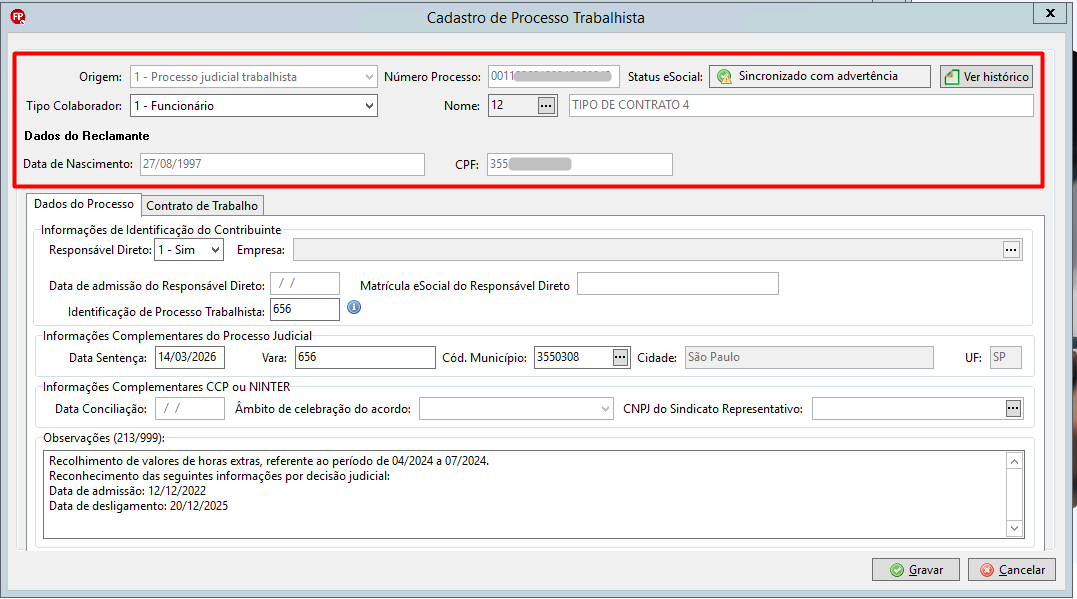This screenshot has height=599, width=1077.
Task: Click the Data Conciliação field
Action: click(190, 409)
